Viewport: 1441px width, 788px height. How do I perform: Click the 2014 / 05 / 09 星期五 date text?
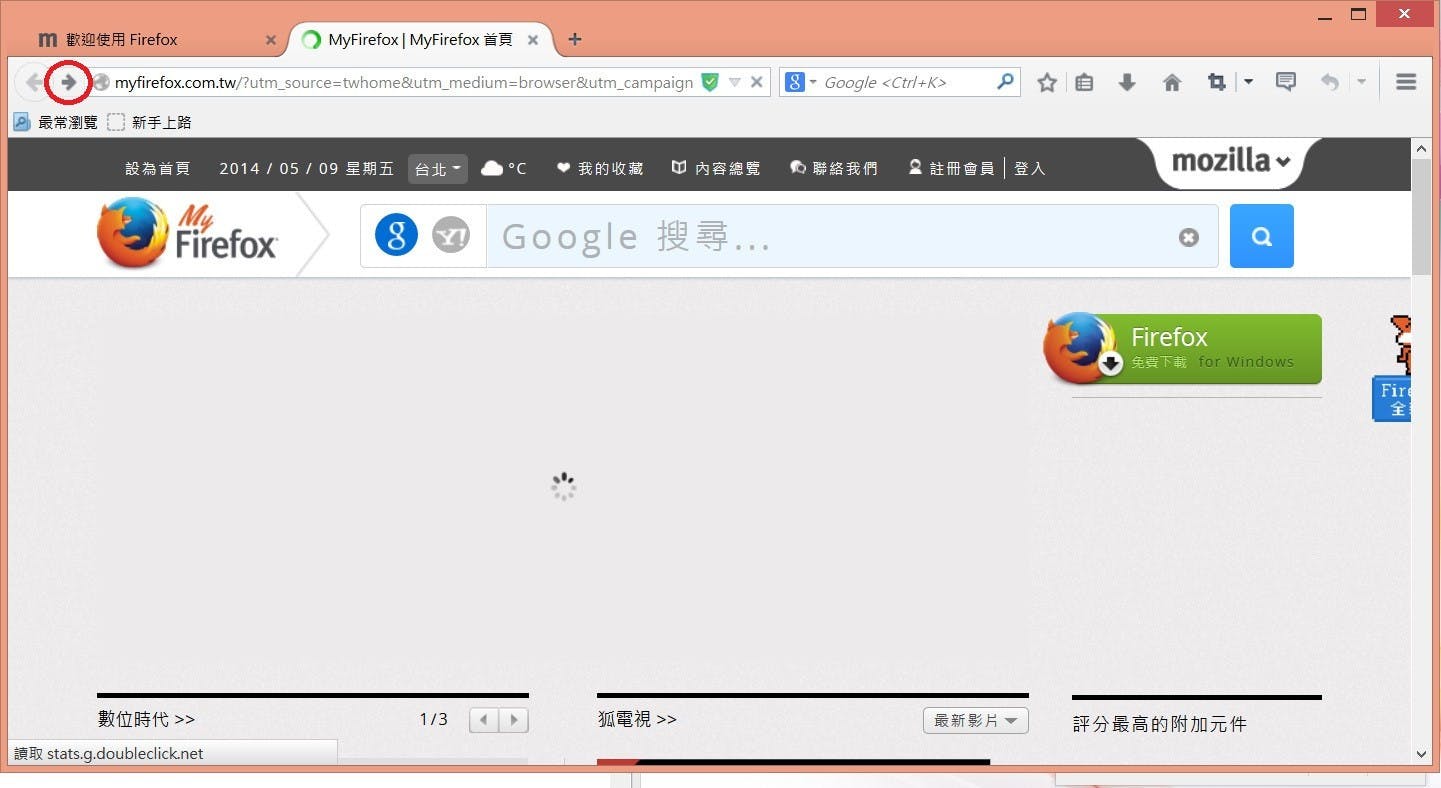coord(306,168)
